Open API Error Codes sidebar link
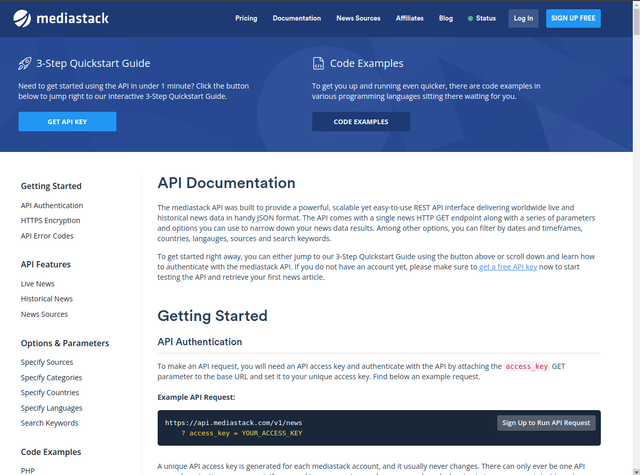640x475 pixels. [47, 236]
